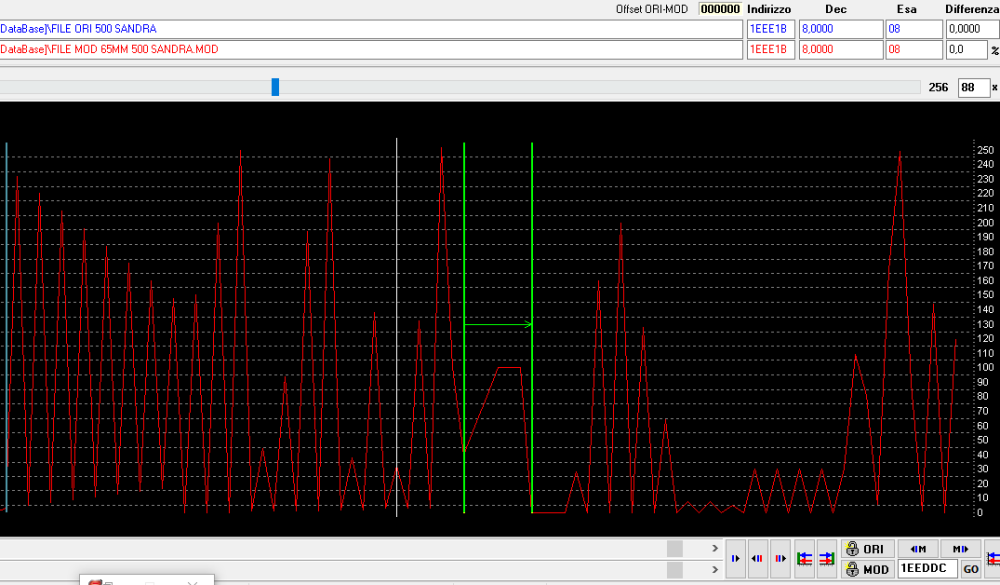Select the FILE MOD 65MM 500 SANDRA.MOD field

point(370,49)
